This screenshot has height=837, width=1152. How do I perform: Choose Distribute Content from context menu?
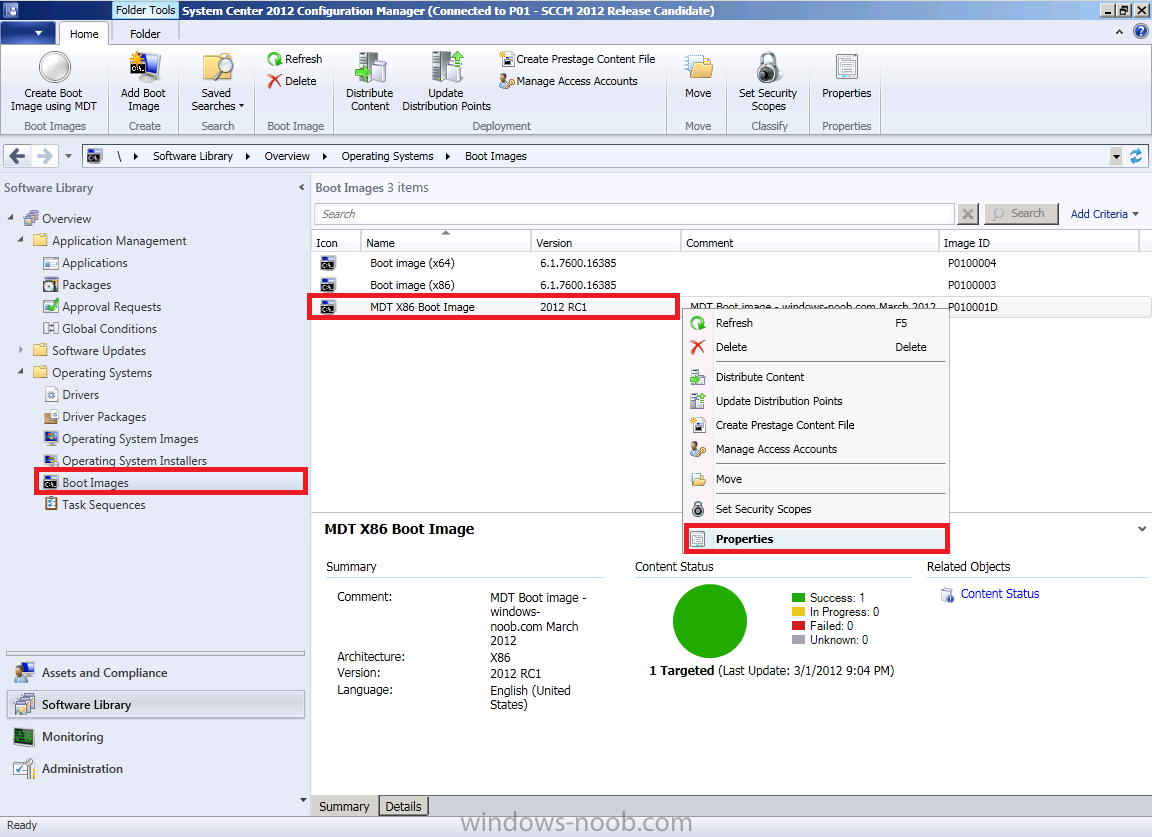coord(816,377)
